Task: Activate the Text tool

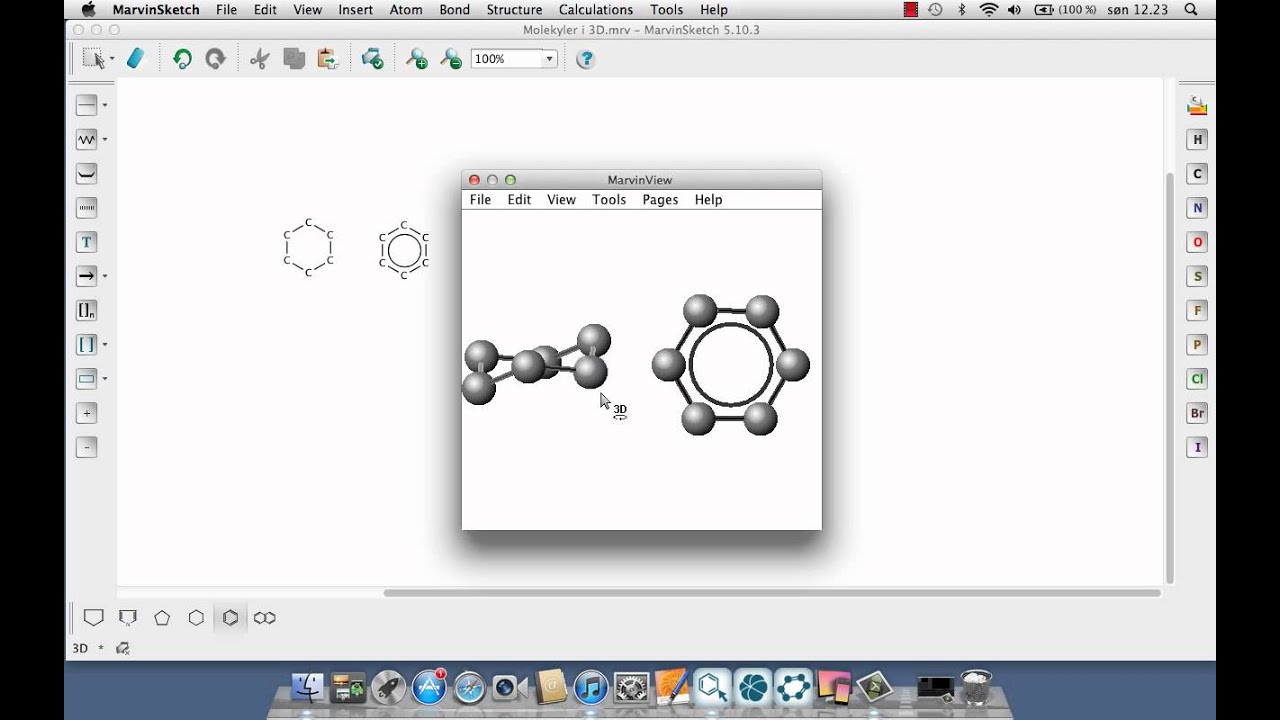Action: point(87,242)
